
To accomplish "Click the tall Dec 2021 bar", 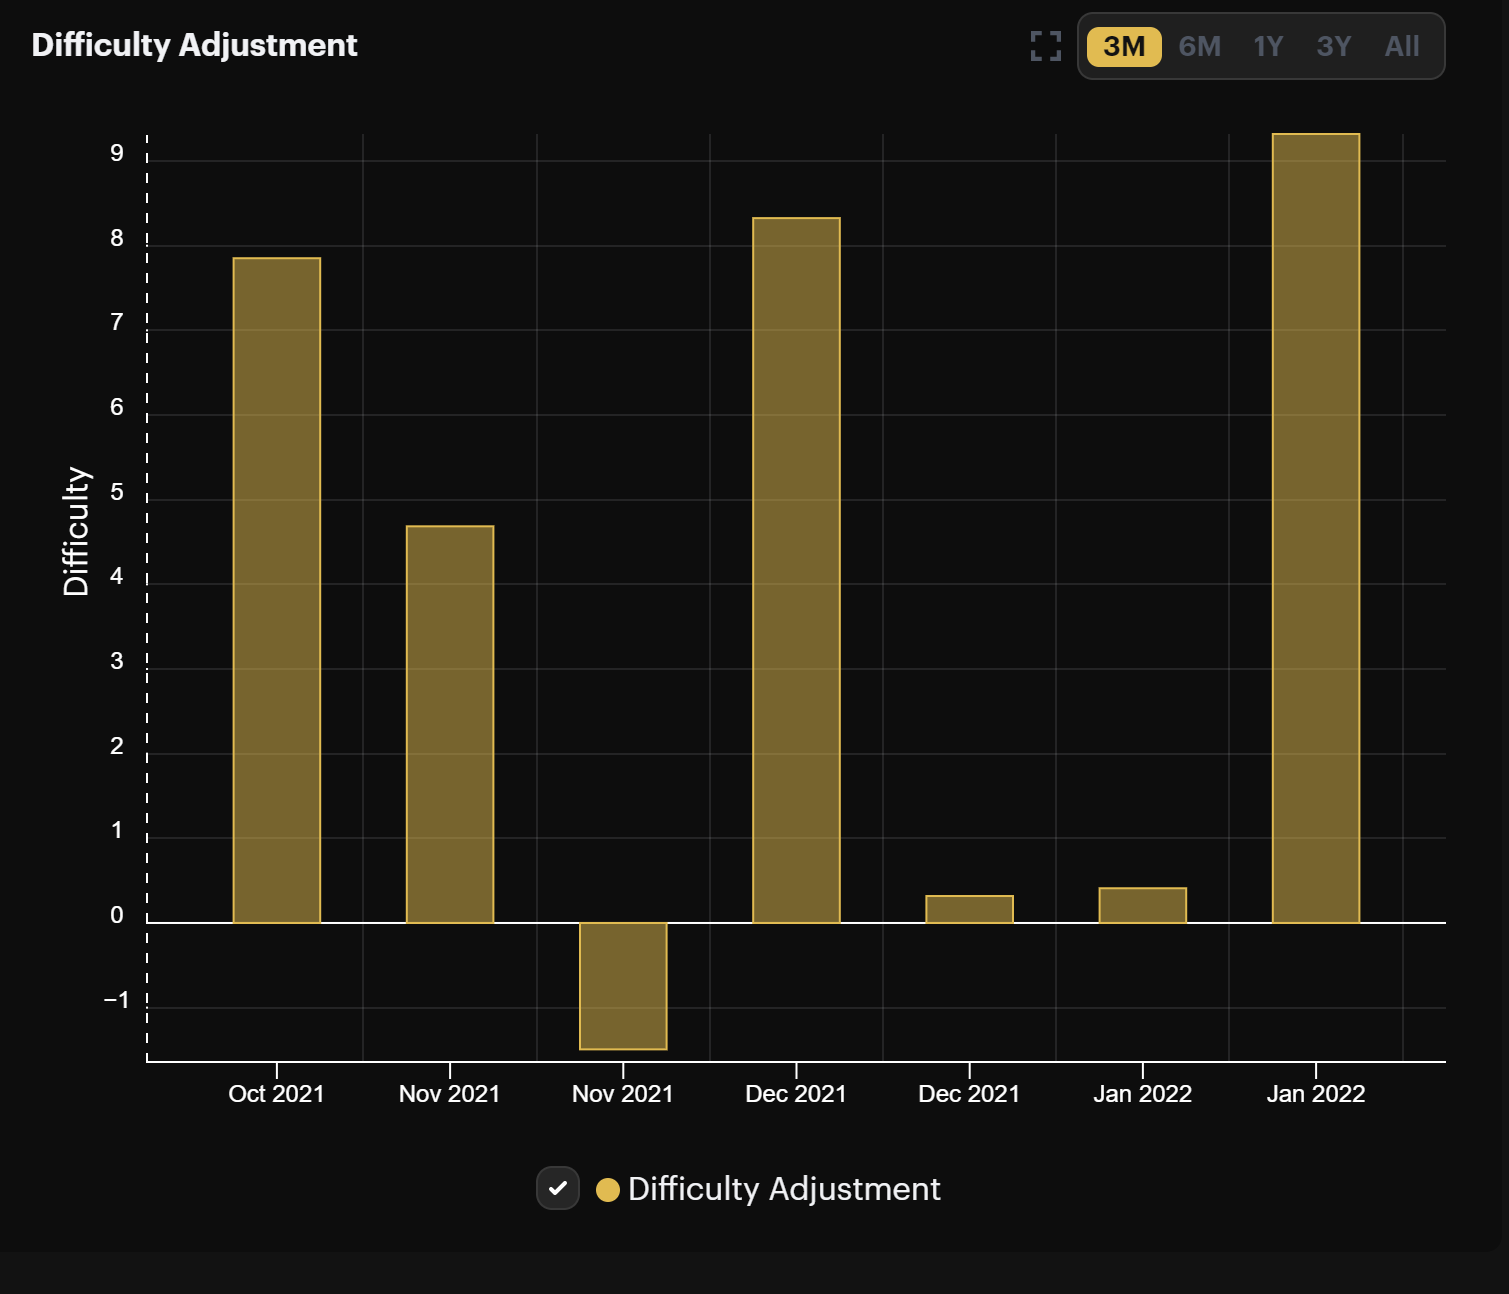I will [x=796, y=570].
